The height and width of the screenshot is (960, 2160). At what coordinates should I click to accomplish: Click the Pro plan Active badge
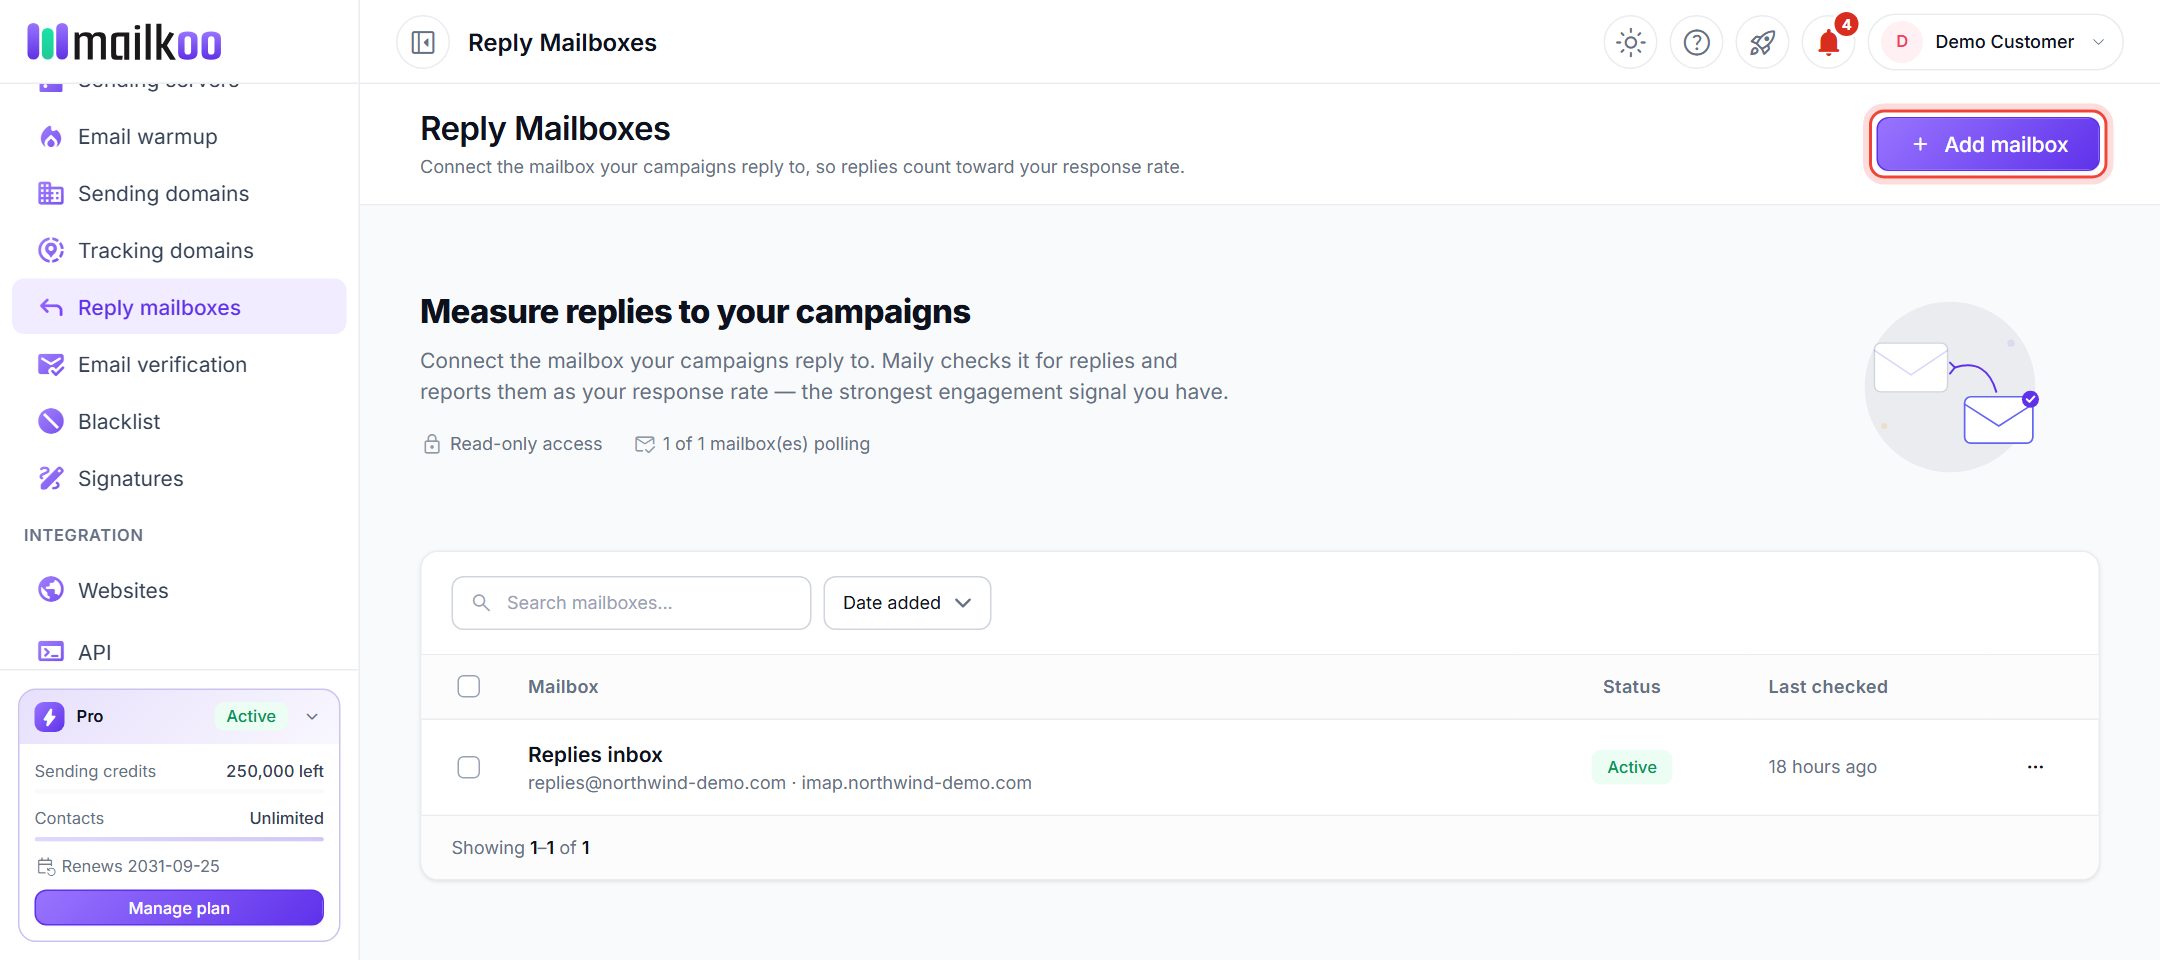pyautogui.click(x=251, y=717)
